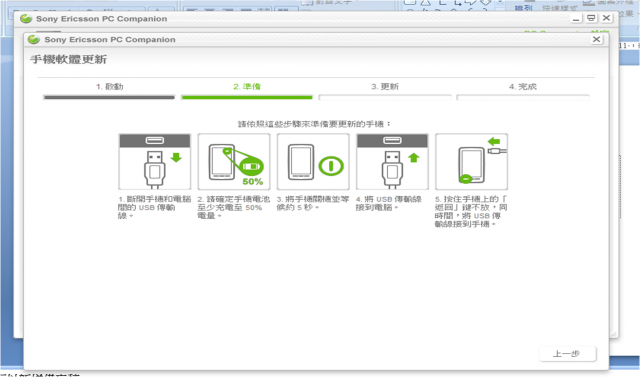Click the green progress bar under 準備
Screen dimensions: 640x377
(247, 98)
